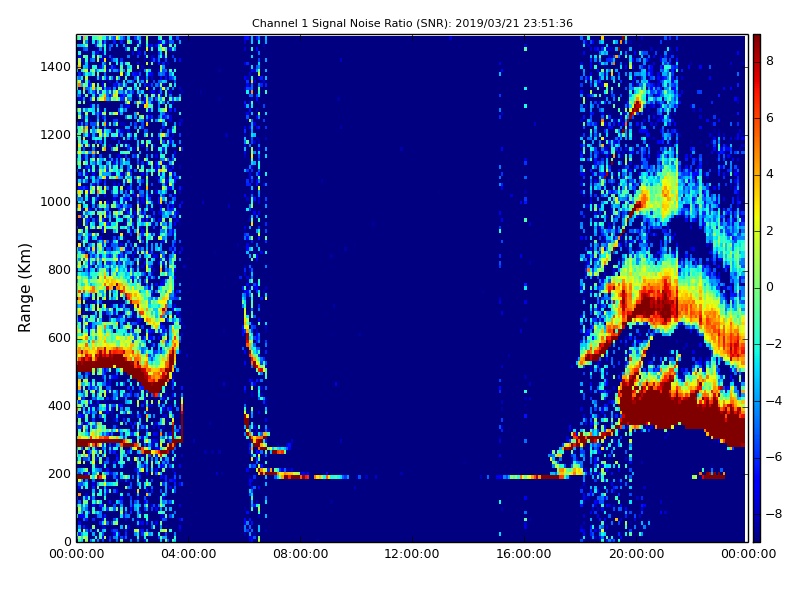The image size is (800, 600).
Task: Click the 16:00:00 time axis label
Action: click(x=524, y=554)
